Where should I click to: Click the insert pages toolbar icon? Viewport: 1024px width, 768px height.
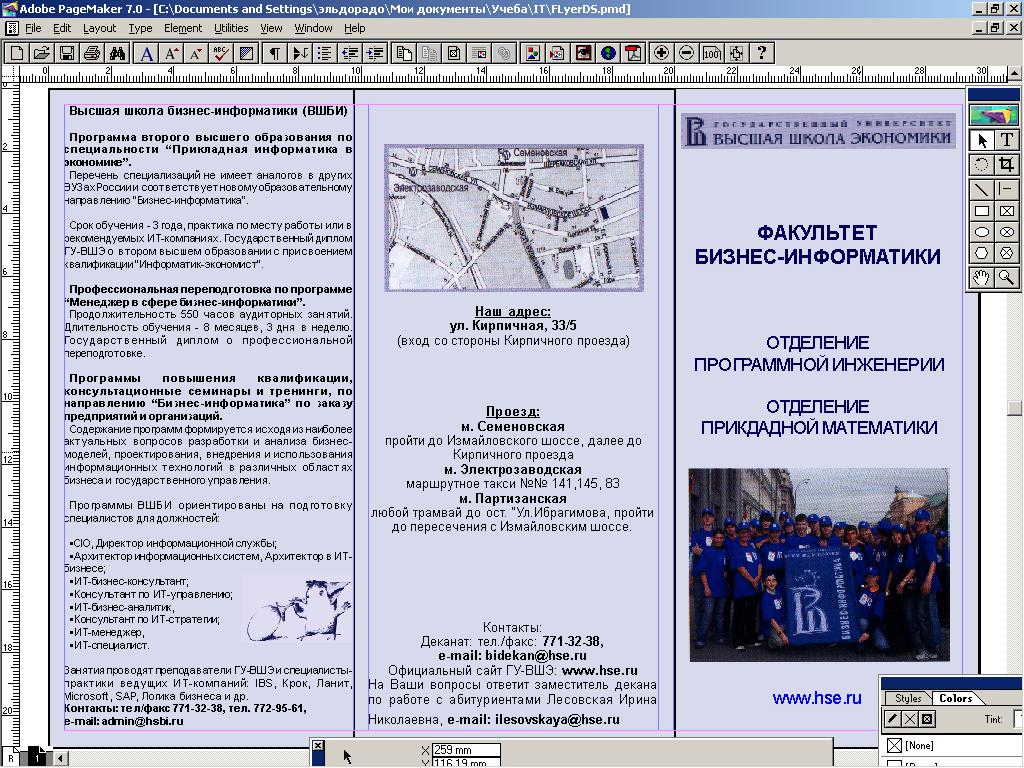tap(404, 53)
